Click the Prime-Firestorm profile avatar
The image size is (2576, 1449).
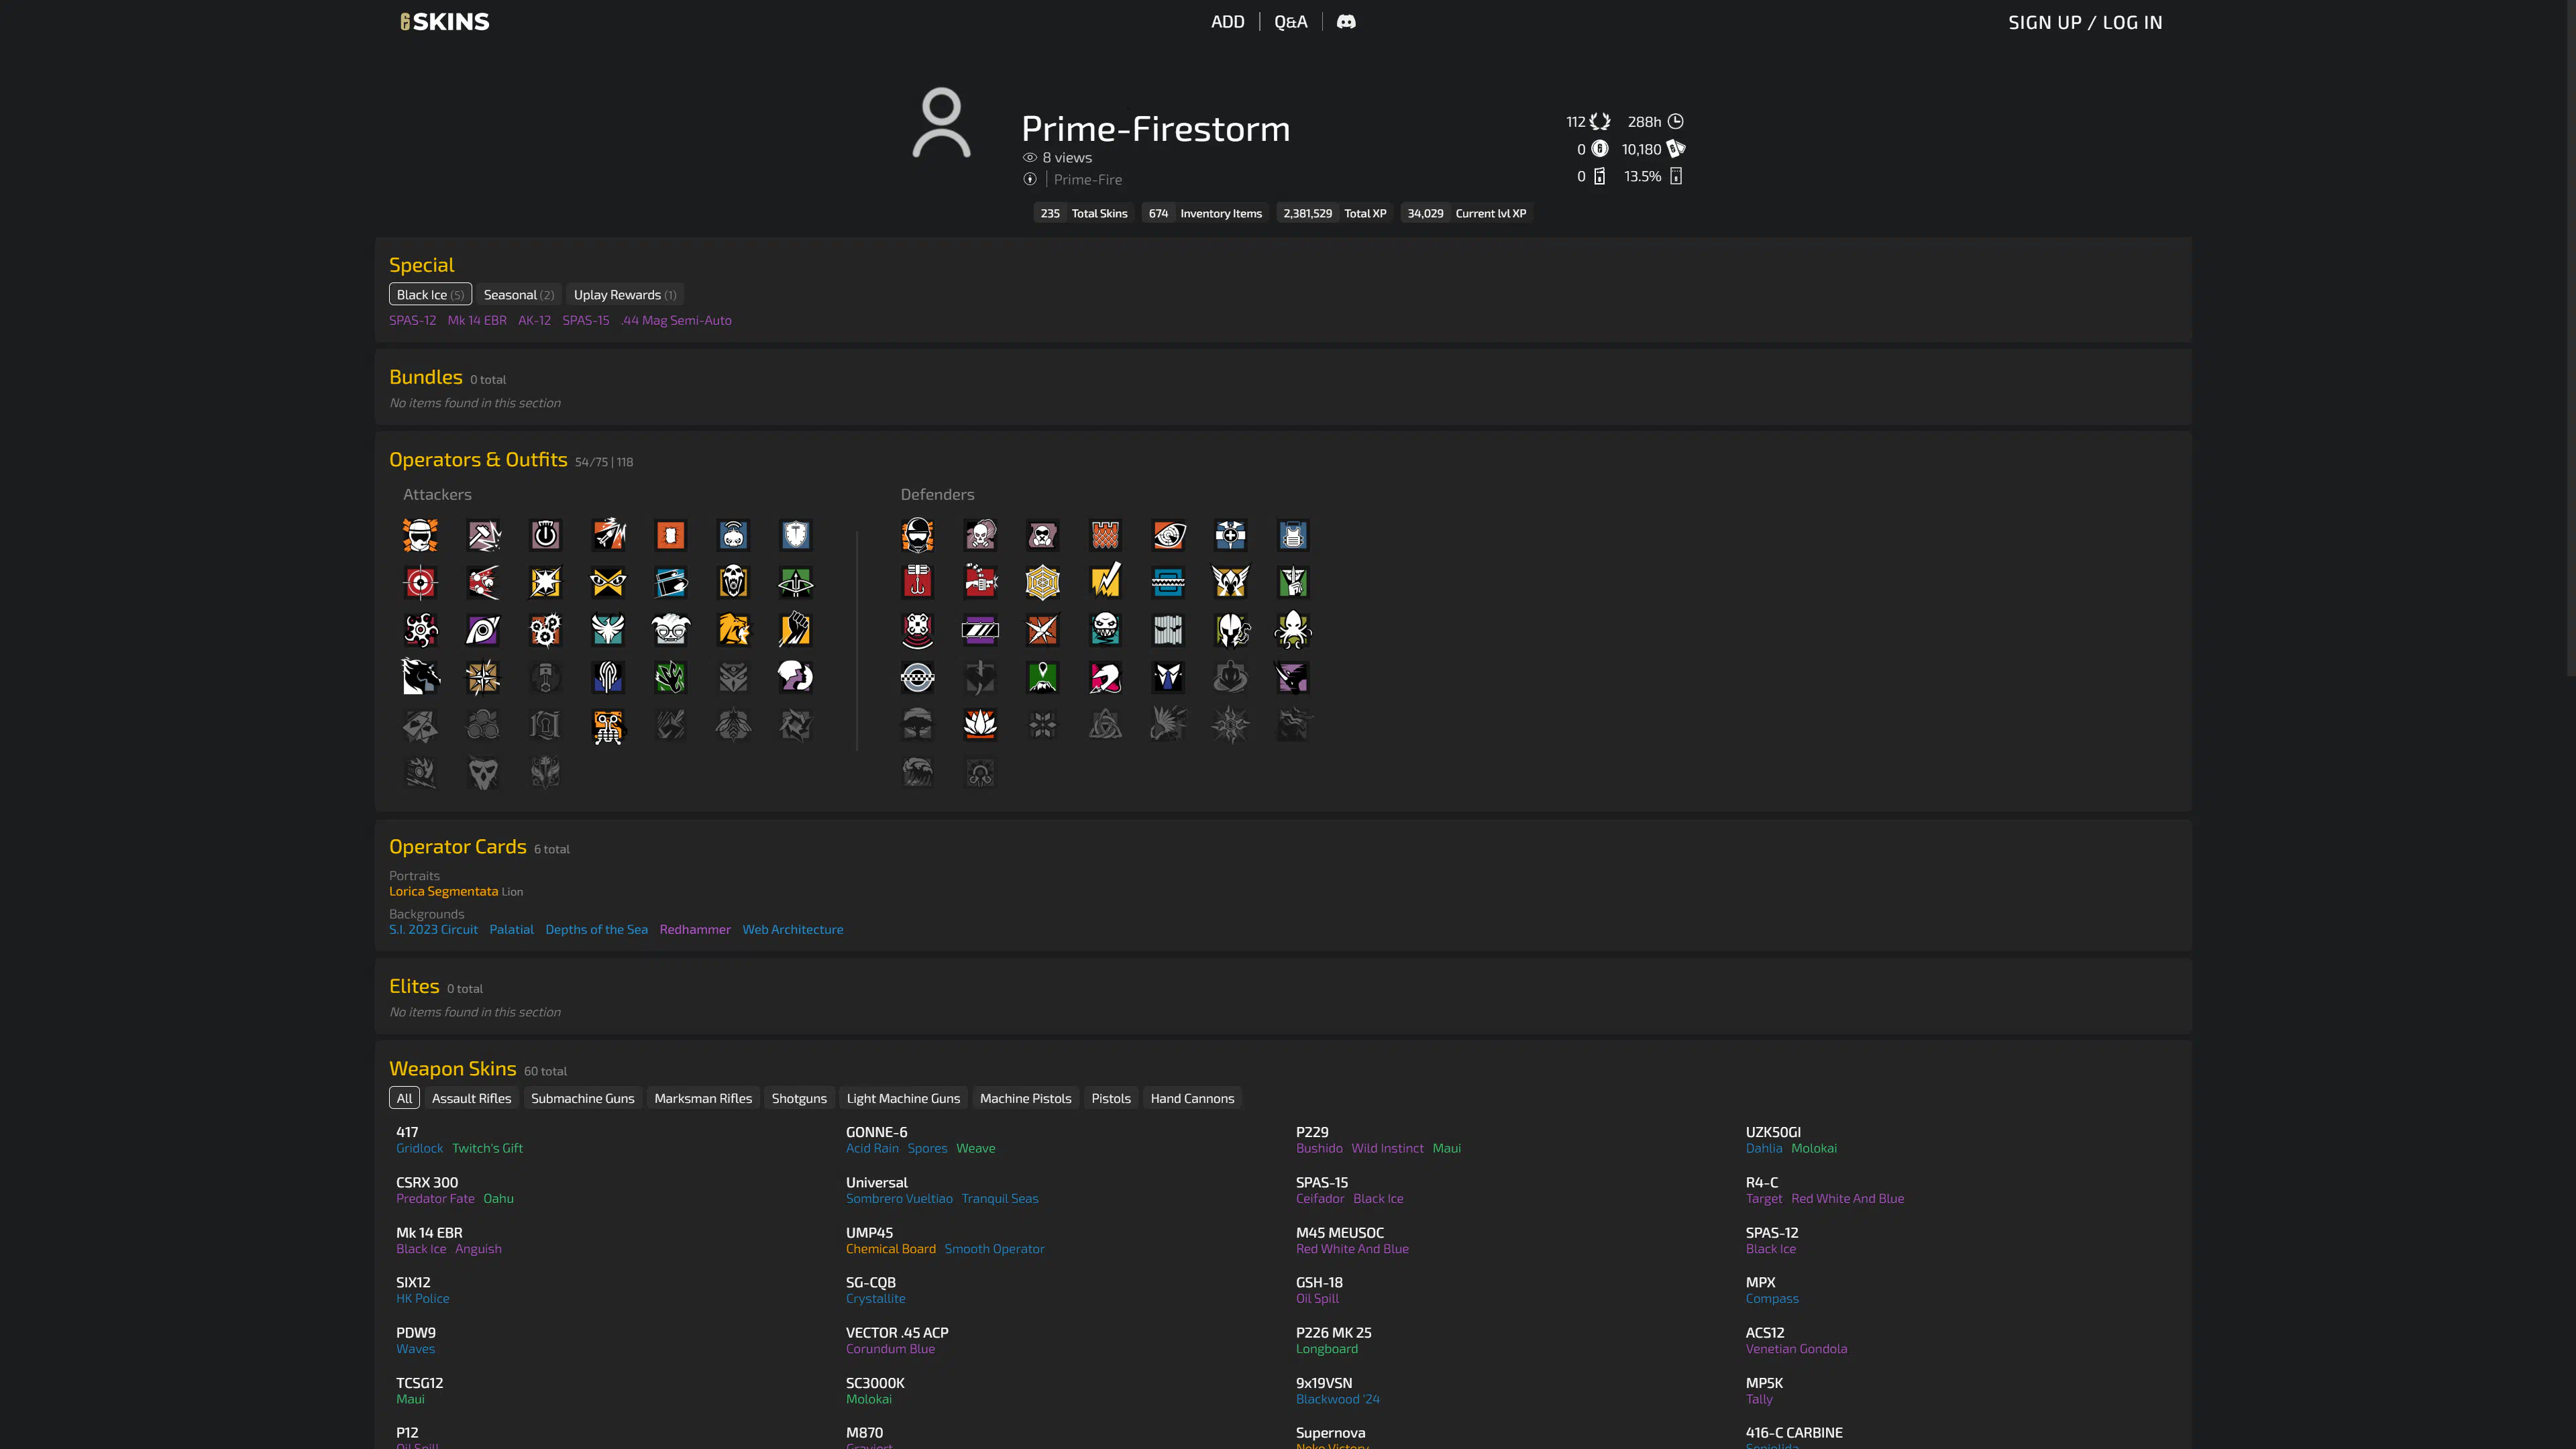(x=941, y=123)
